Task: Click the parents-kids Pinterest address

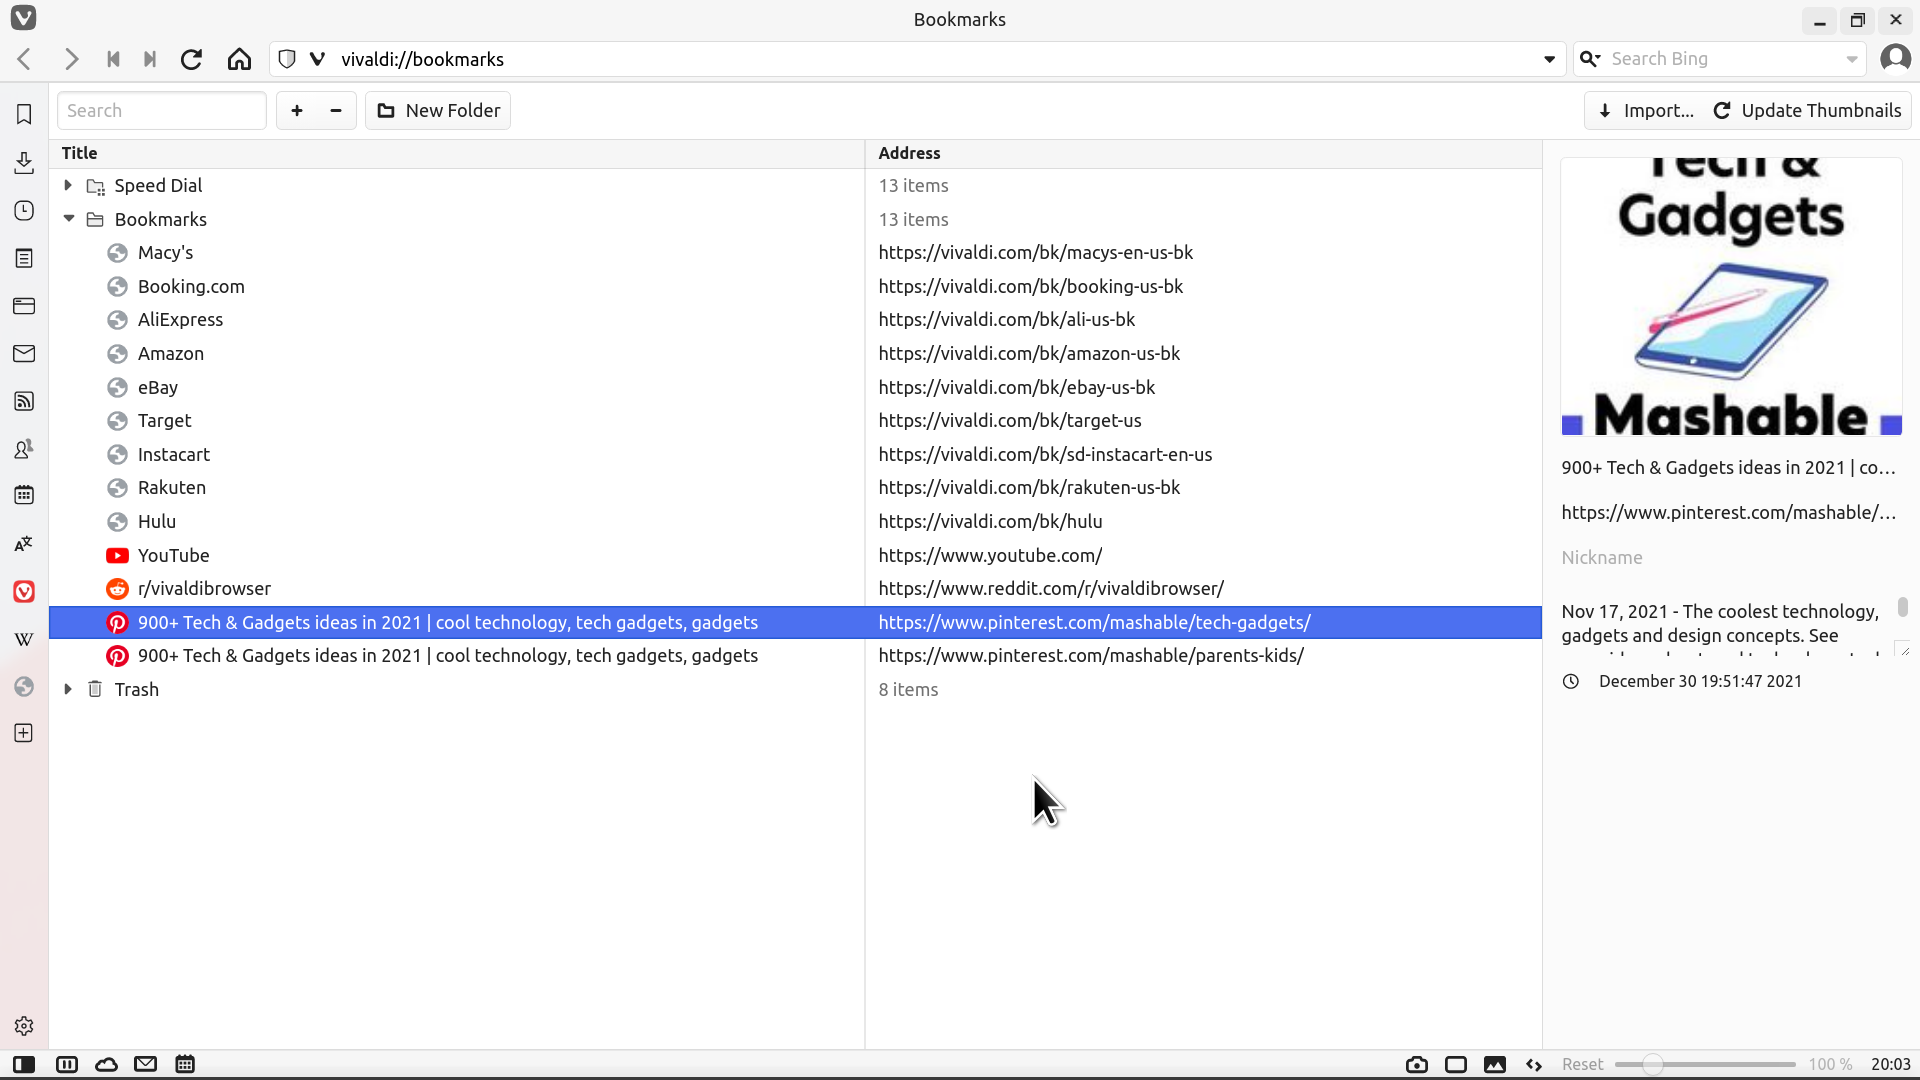Action: (x=1091, y=655)
